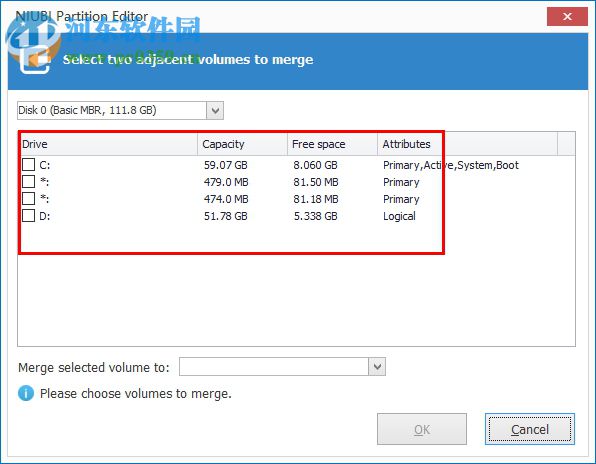Viewport: 596px width, 464px height.
Task: Click the Please choose volumes to merge message
Action: click(x=136, y=394)
